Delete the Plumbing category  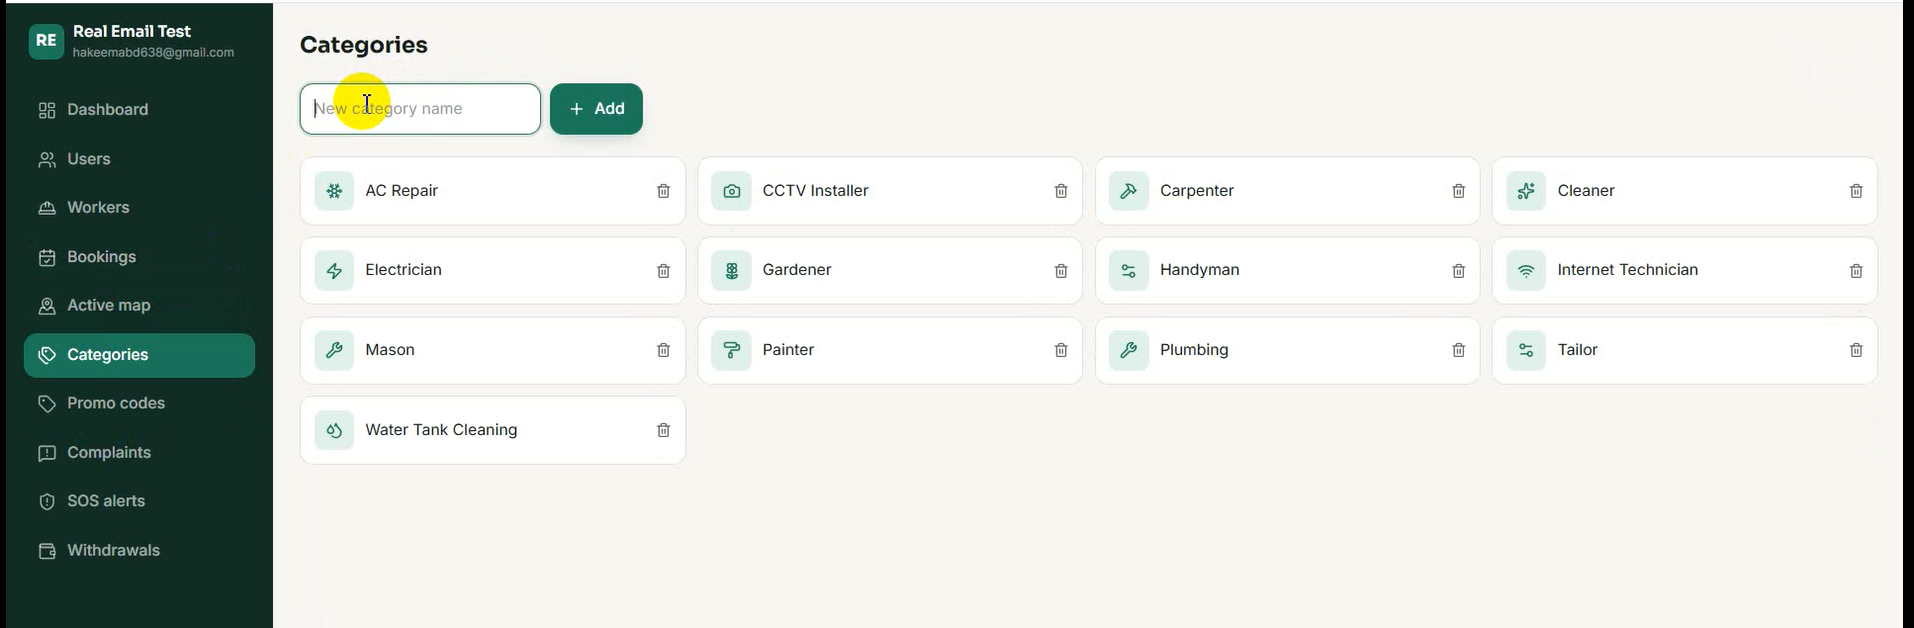pos(1458,350)
